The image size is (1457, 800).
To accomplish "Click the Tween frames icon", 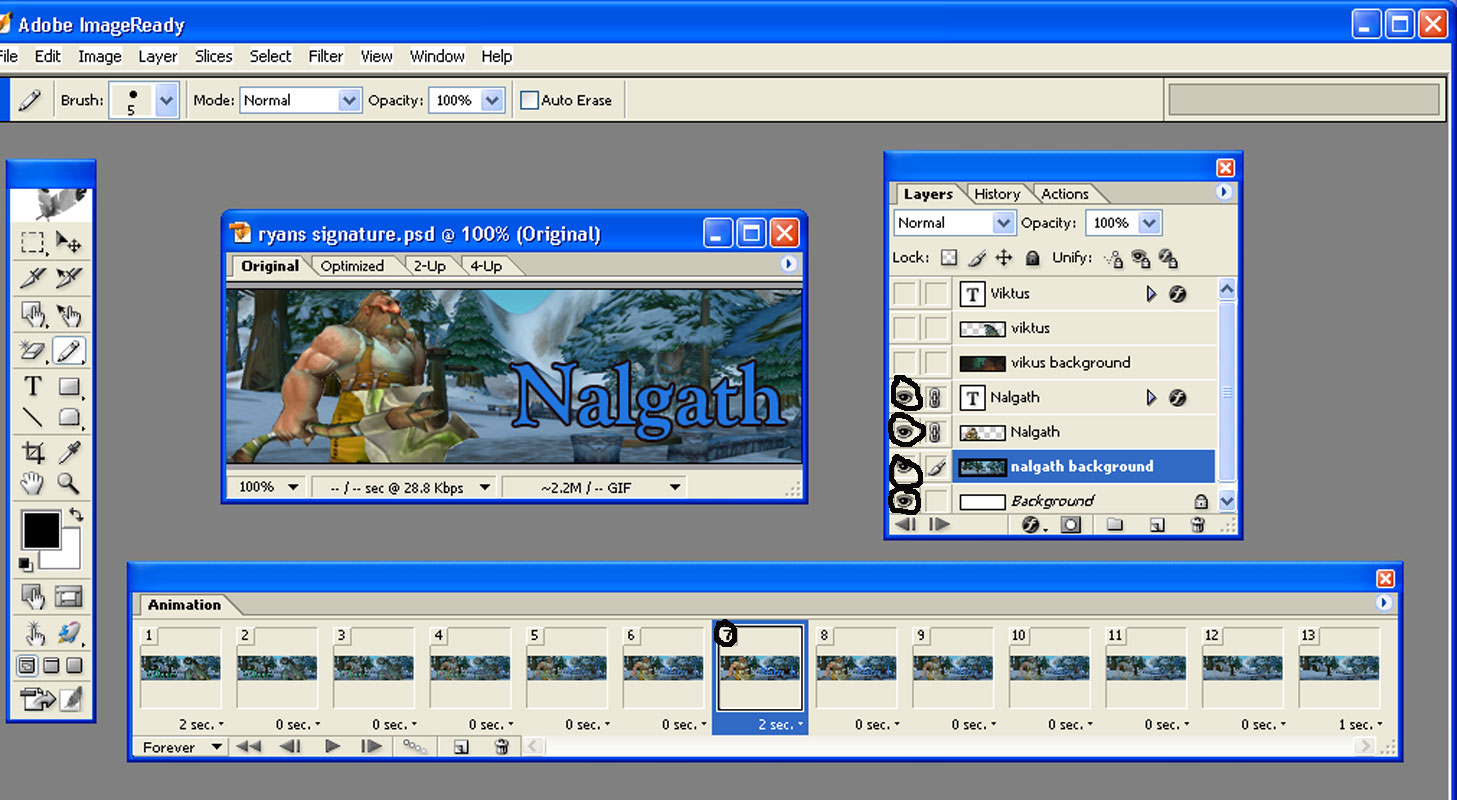I will pos(414,746).
